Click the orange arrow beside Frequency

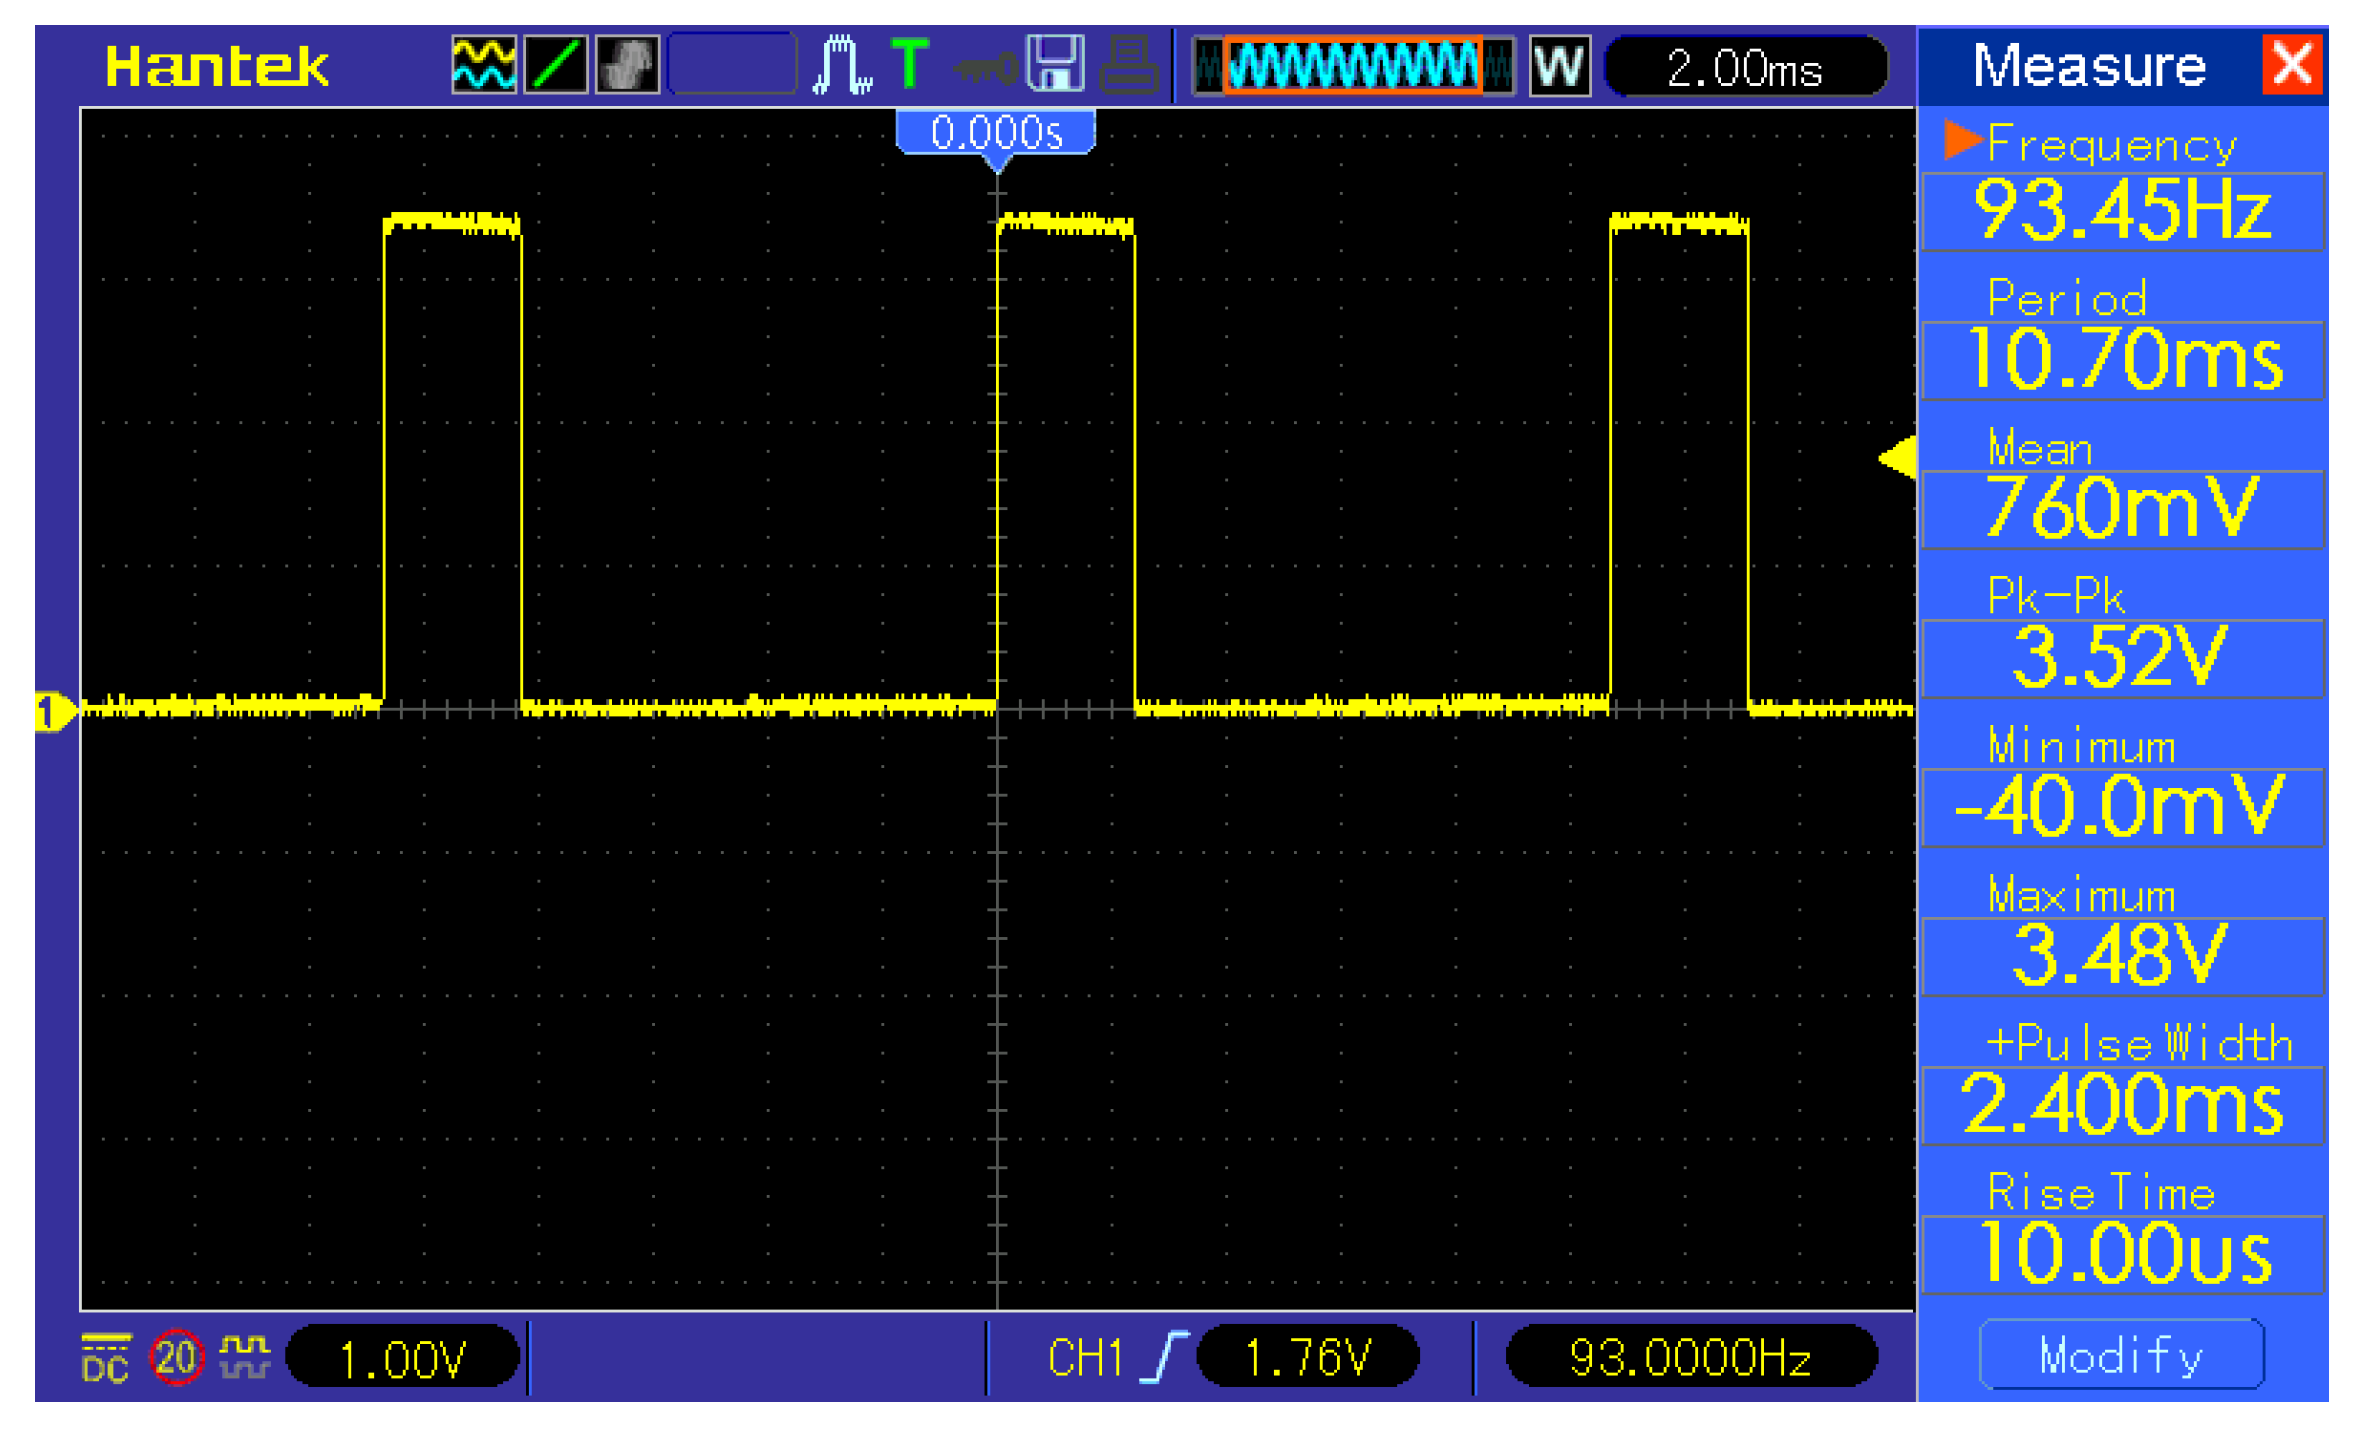1963,140
